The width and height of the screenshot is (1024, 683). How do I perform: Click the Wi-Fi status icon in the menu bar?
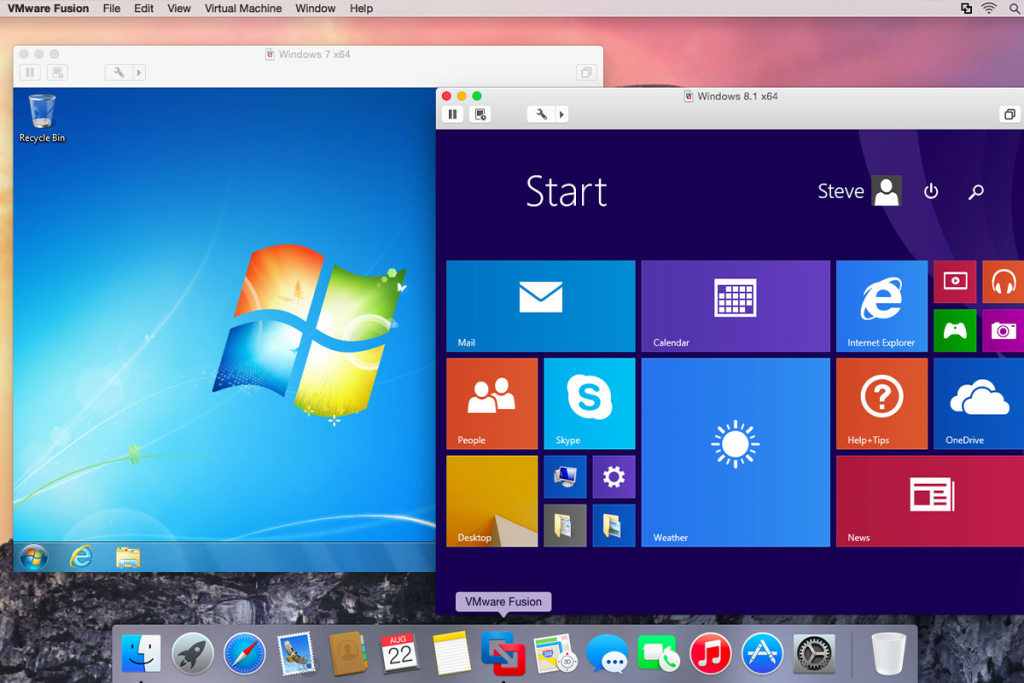coord(989,8)
